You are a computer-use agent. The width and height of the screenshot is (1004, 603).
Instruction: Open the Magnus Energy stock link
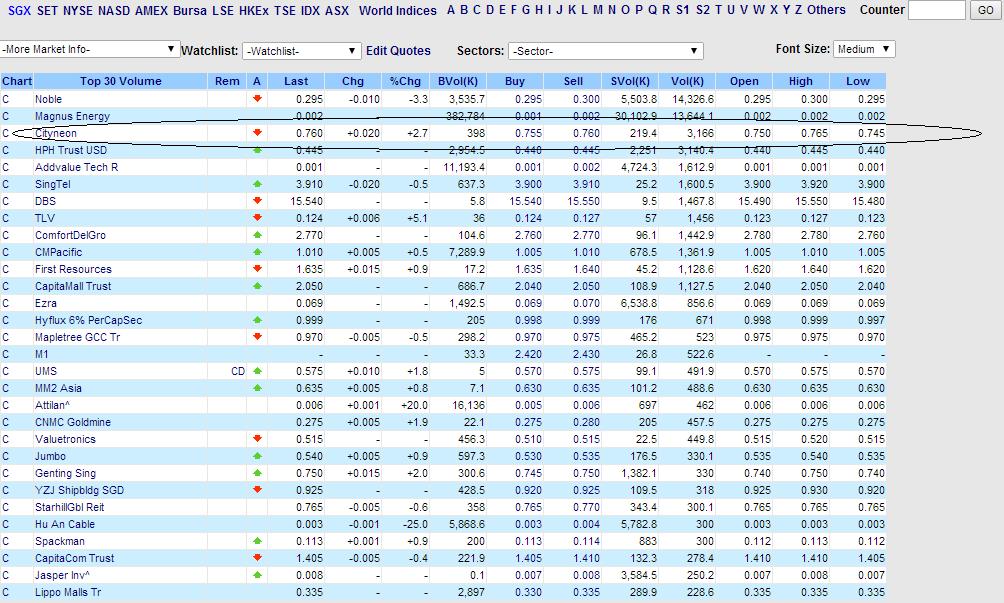tap(72, 116)
